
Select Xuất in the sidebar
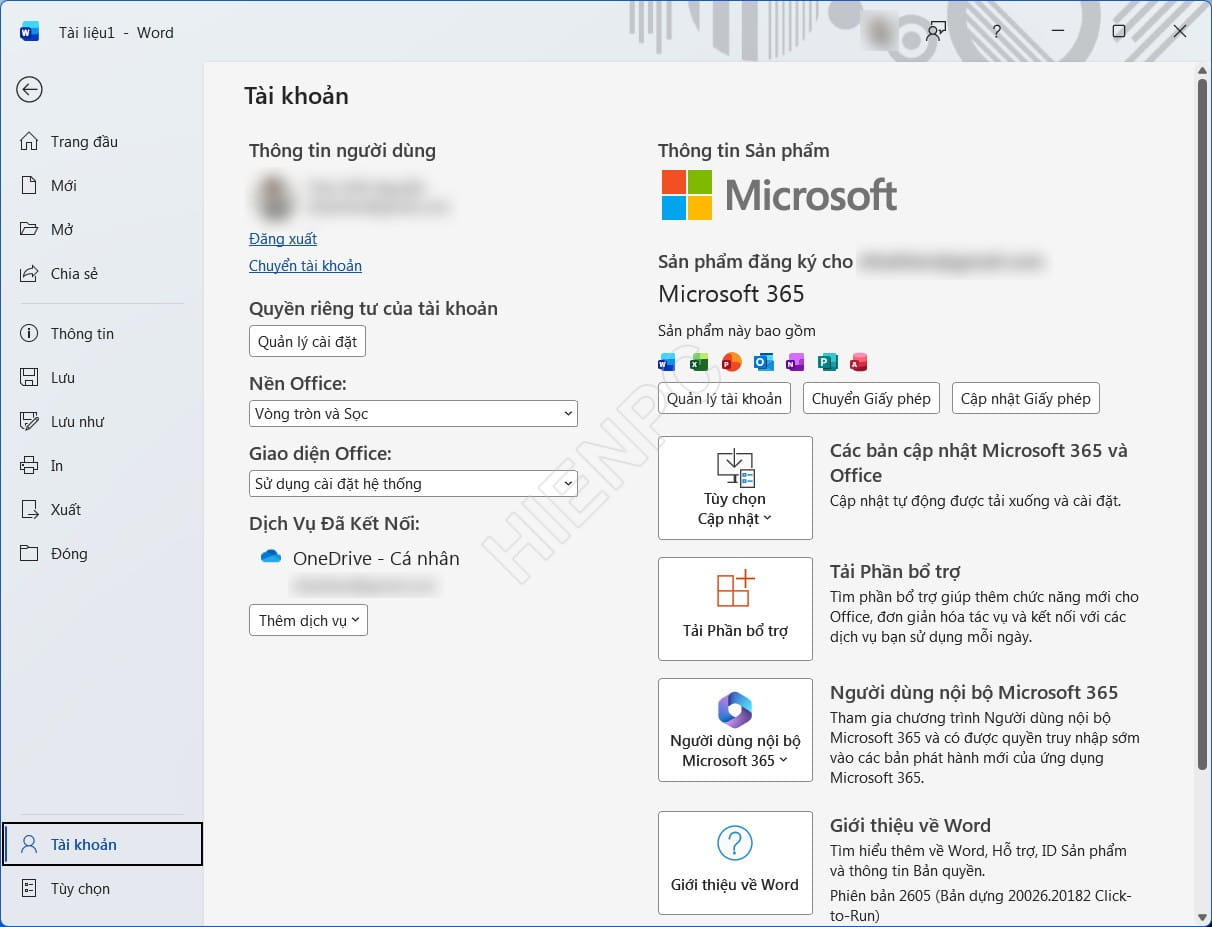[x=101, y=509]
